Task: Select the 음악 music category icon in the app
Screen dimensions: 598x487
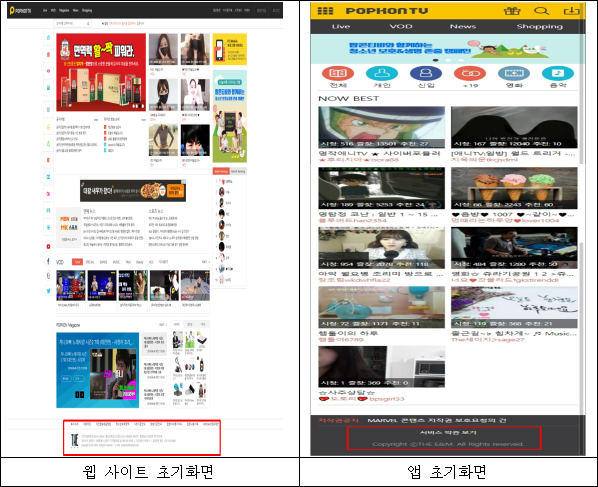Action: (x=558, y=73)
